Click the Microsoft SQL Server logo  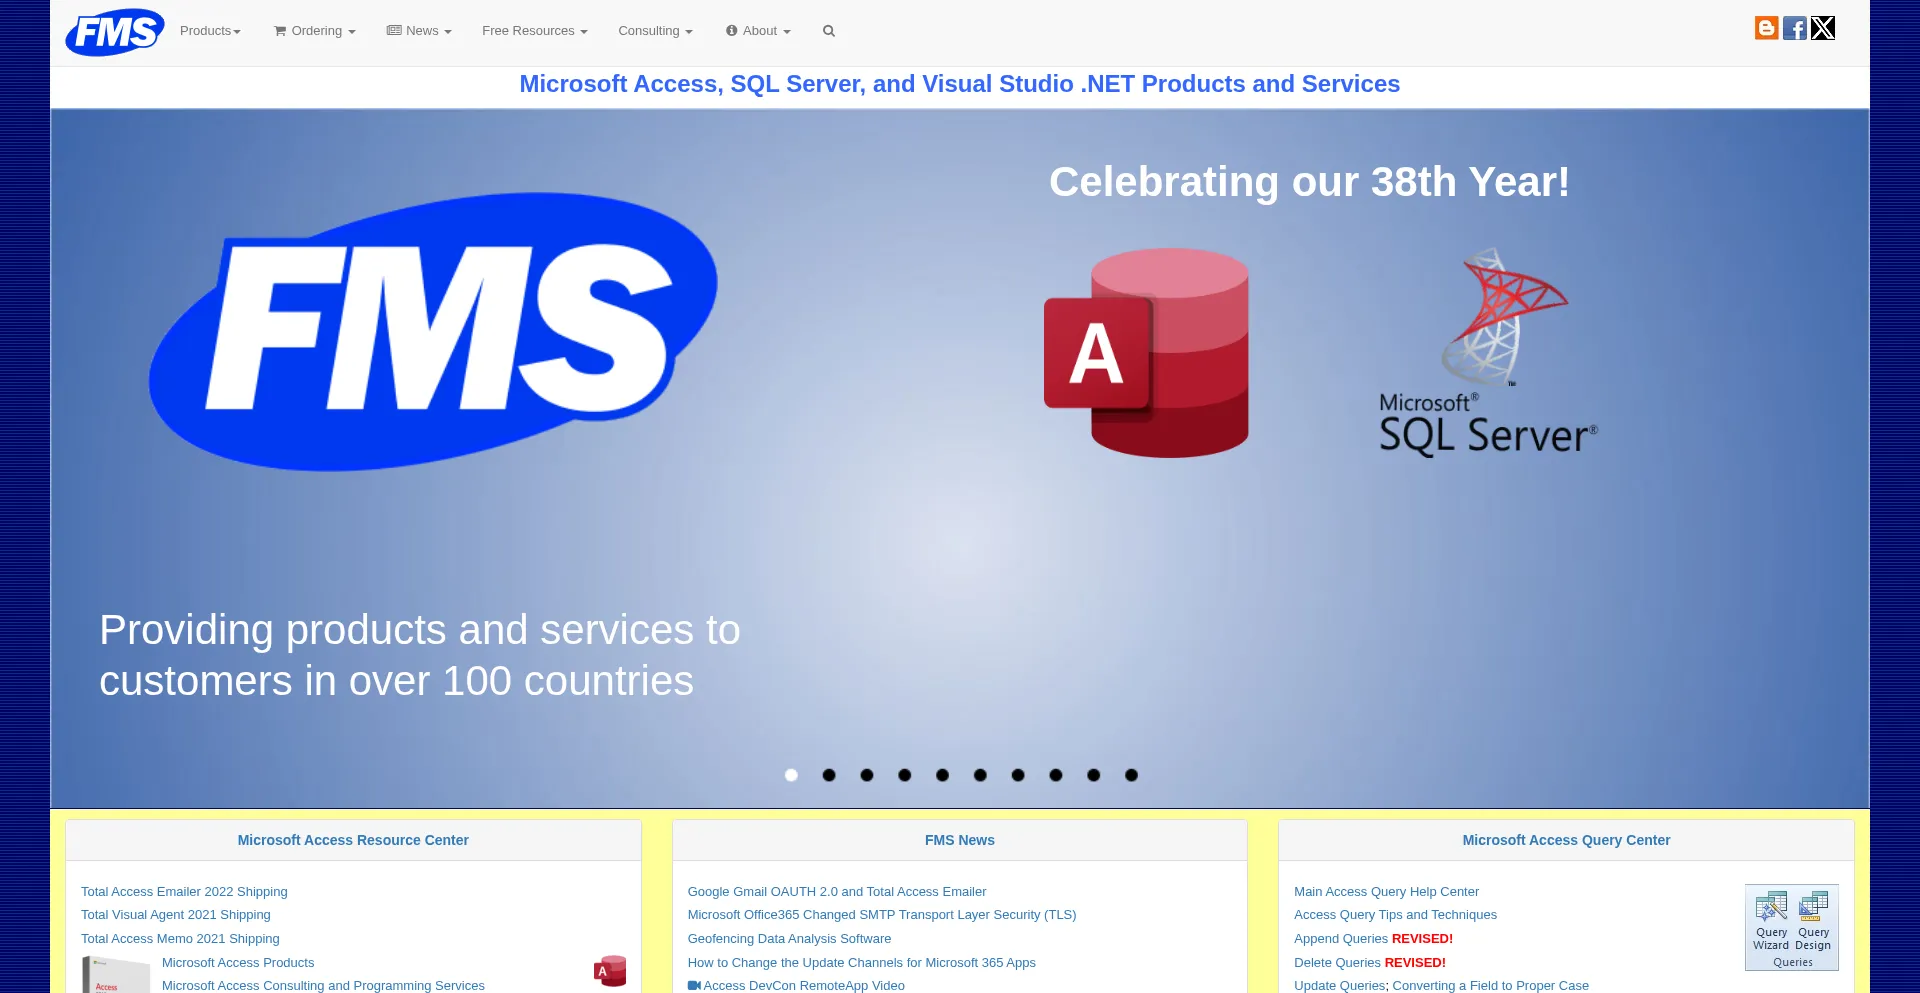coord(1488,353)
